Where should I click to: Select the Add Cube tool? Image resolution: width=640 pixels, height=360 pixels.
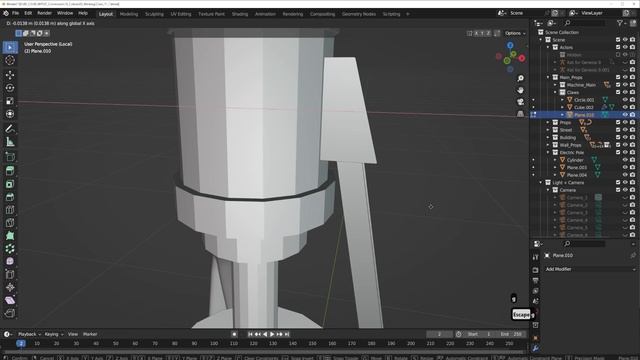pyautogui.click(x=10, y=157)
